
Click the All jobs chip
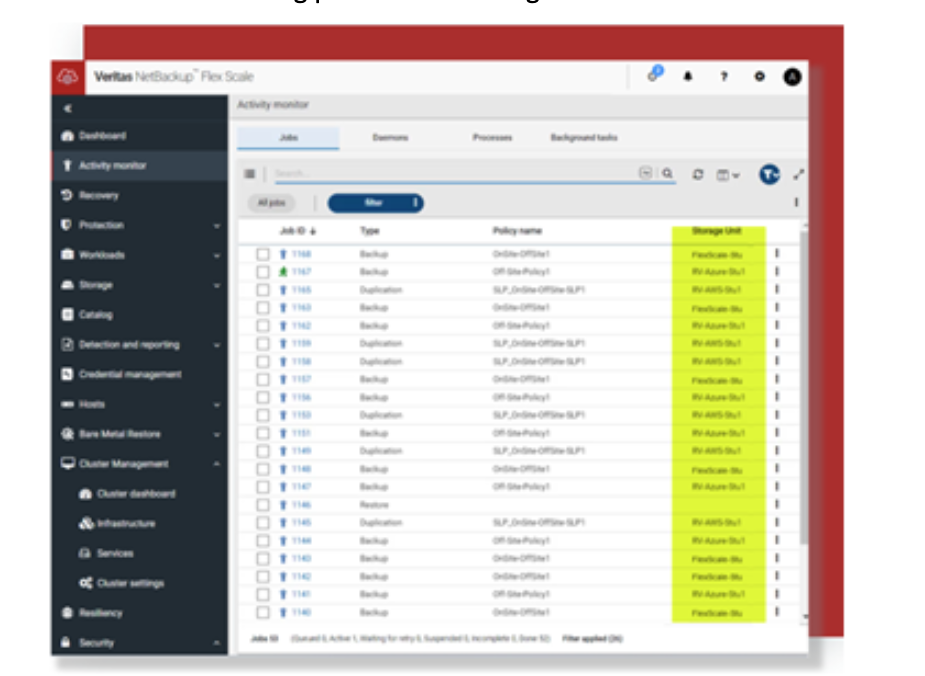pos(271,203)
